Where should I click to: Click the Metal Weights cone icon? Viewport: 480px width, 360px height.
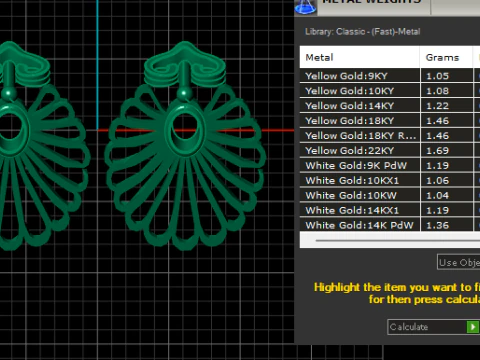(305, 7)
